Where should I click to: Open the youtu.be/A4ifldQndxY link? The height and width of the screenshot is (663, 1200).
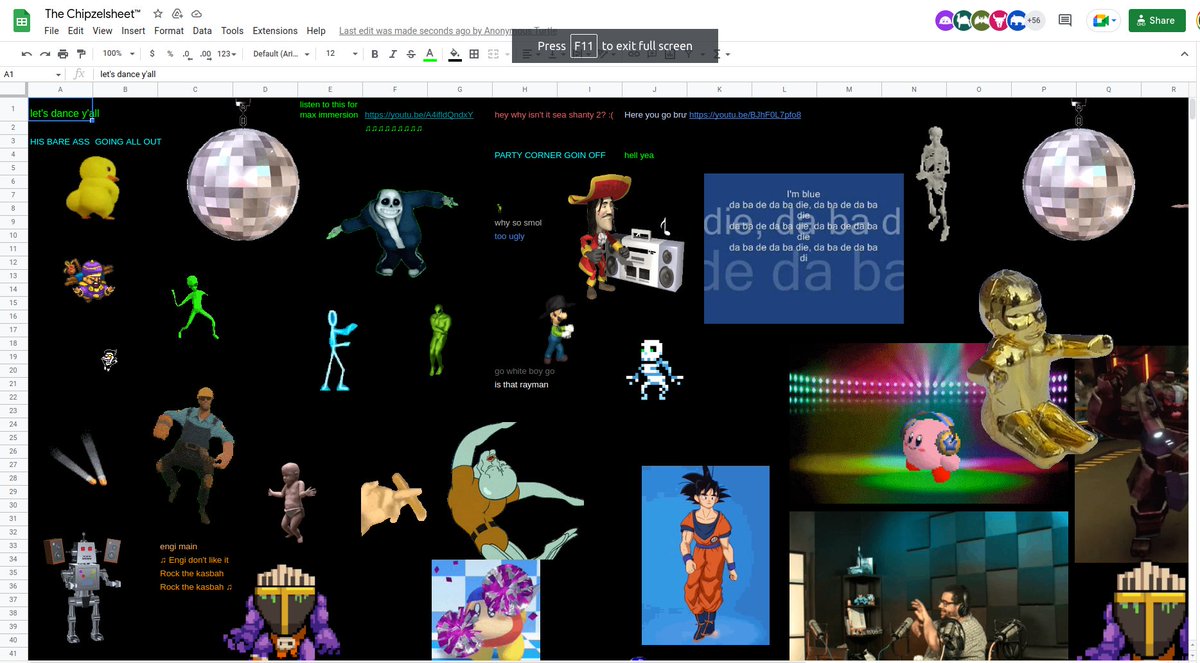pyautogui.click(x=419, y=115)
